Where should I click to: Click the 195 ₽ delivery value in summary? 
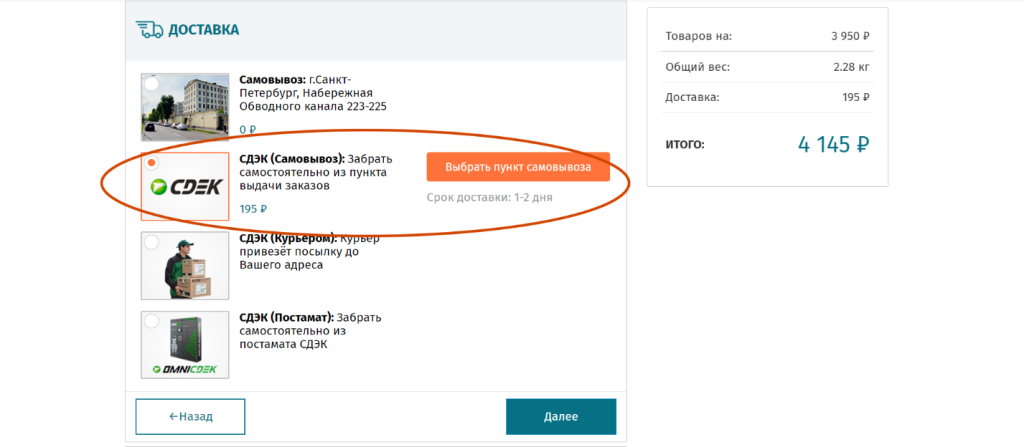pos(856,97)
